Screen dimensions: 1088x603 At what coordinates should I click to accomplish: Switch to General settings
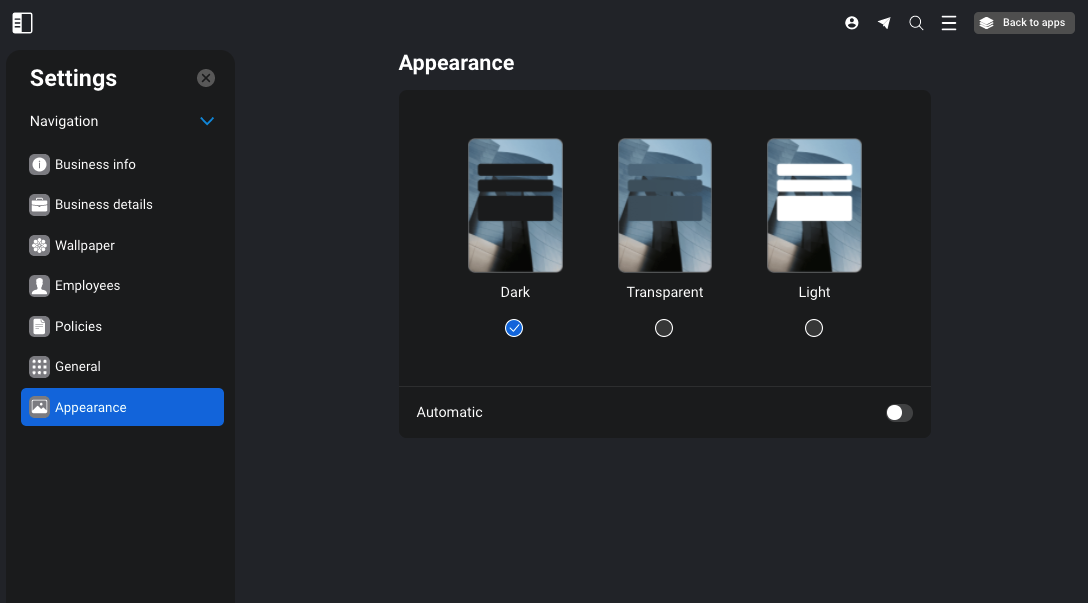(122, 366)
